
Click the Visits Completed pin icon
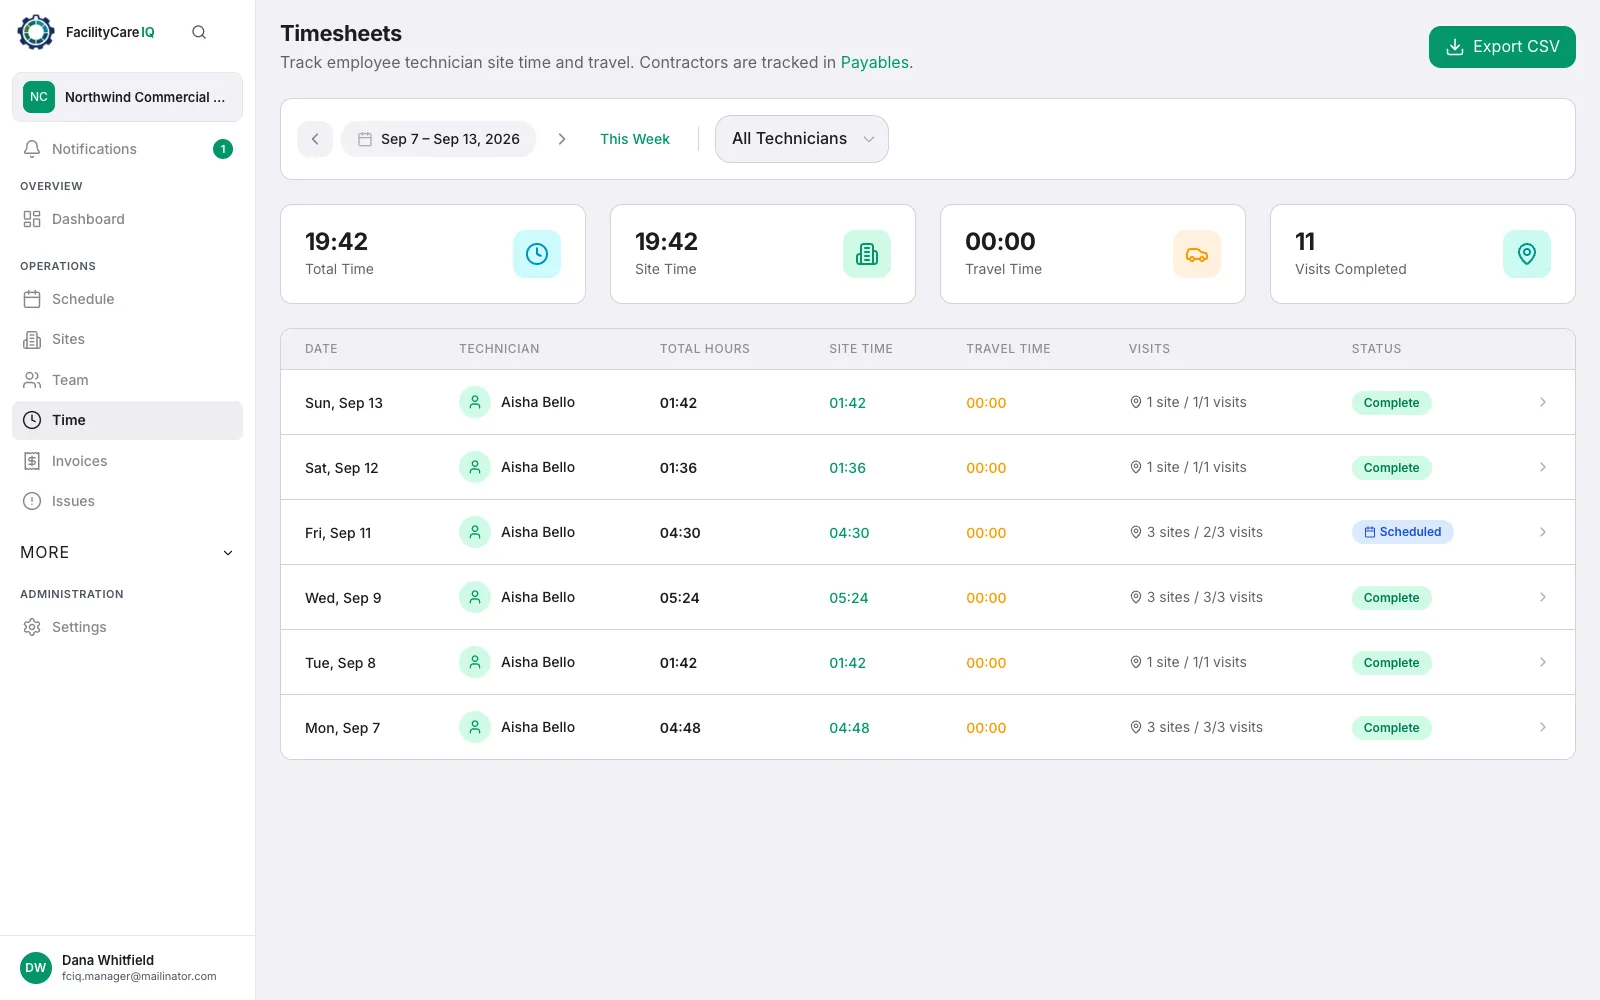pos(1527,254)
